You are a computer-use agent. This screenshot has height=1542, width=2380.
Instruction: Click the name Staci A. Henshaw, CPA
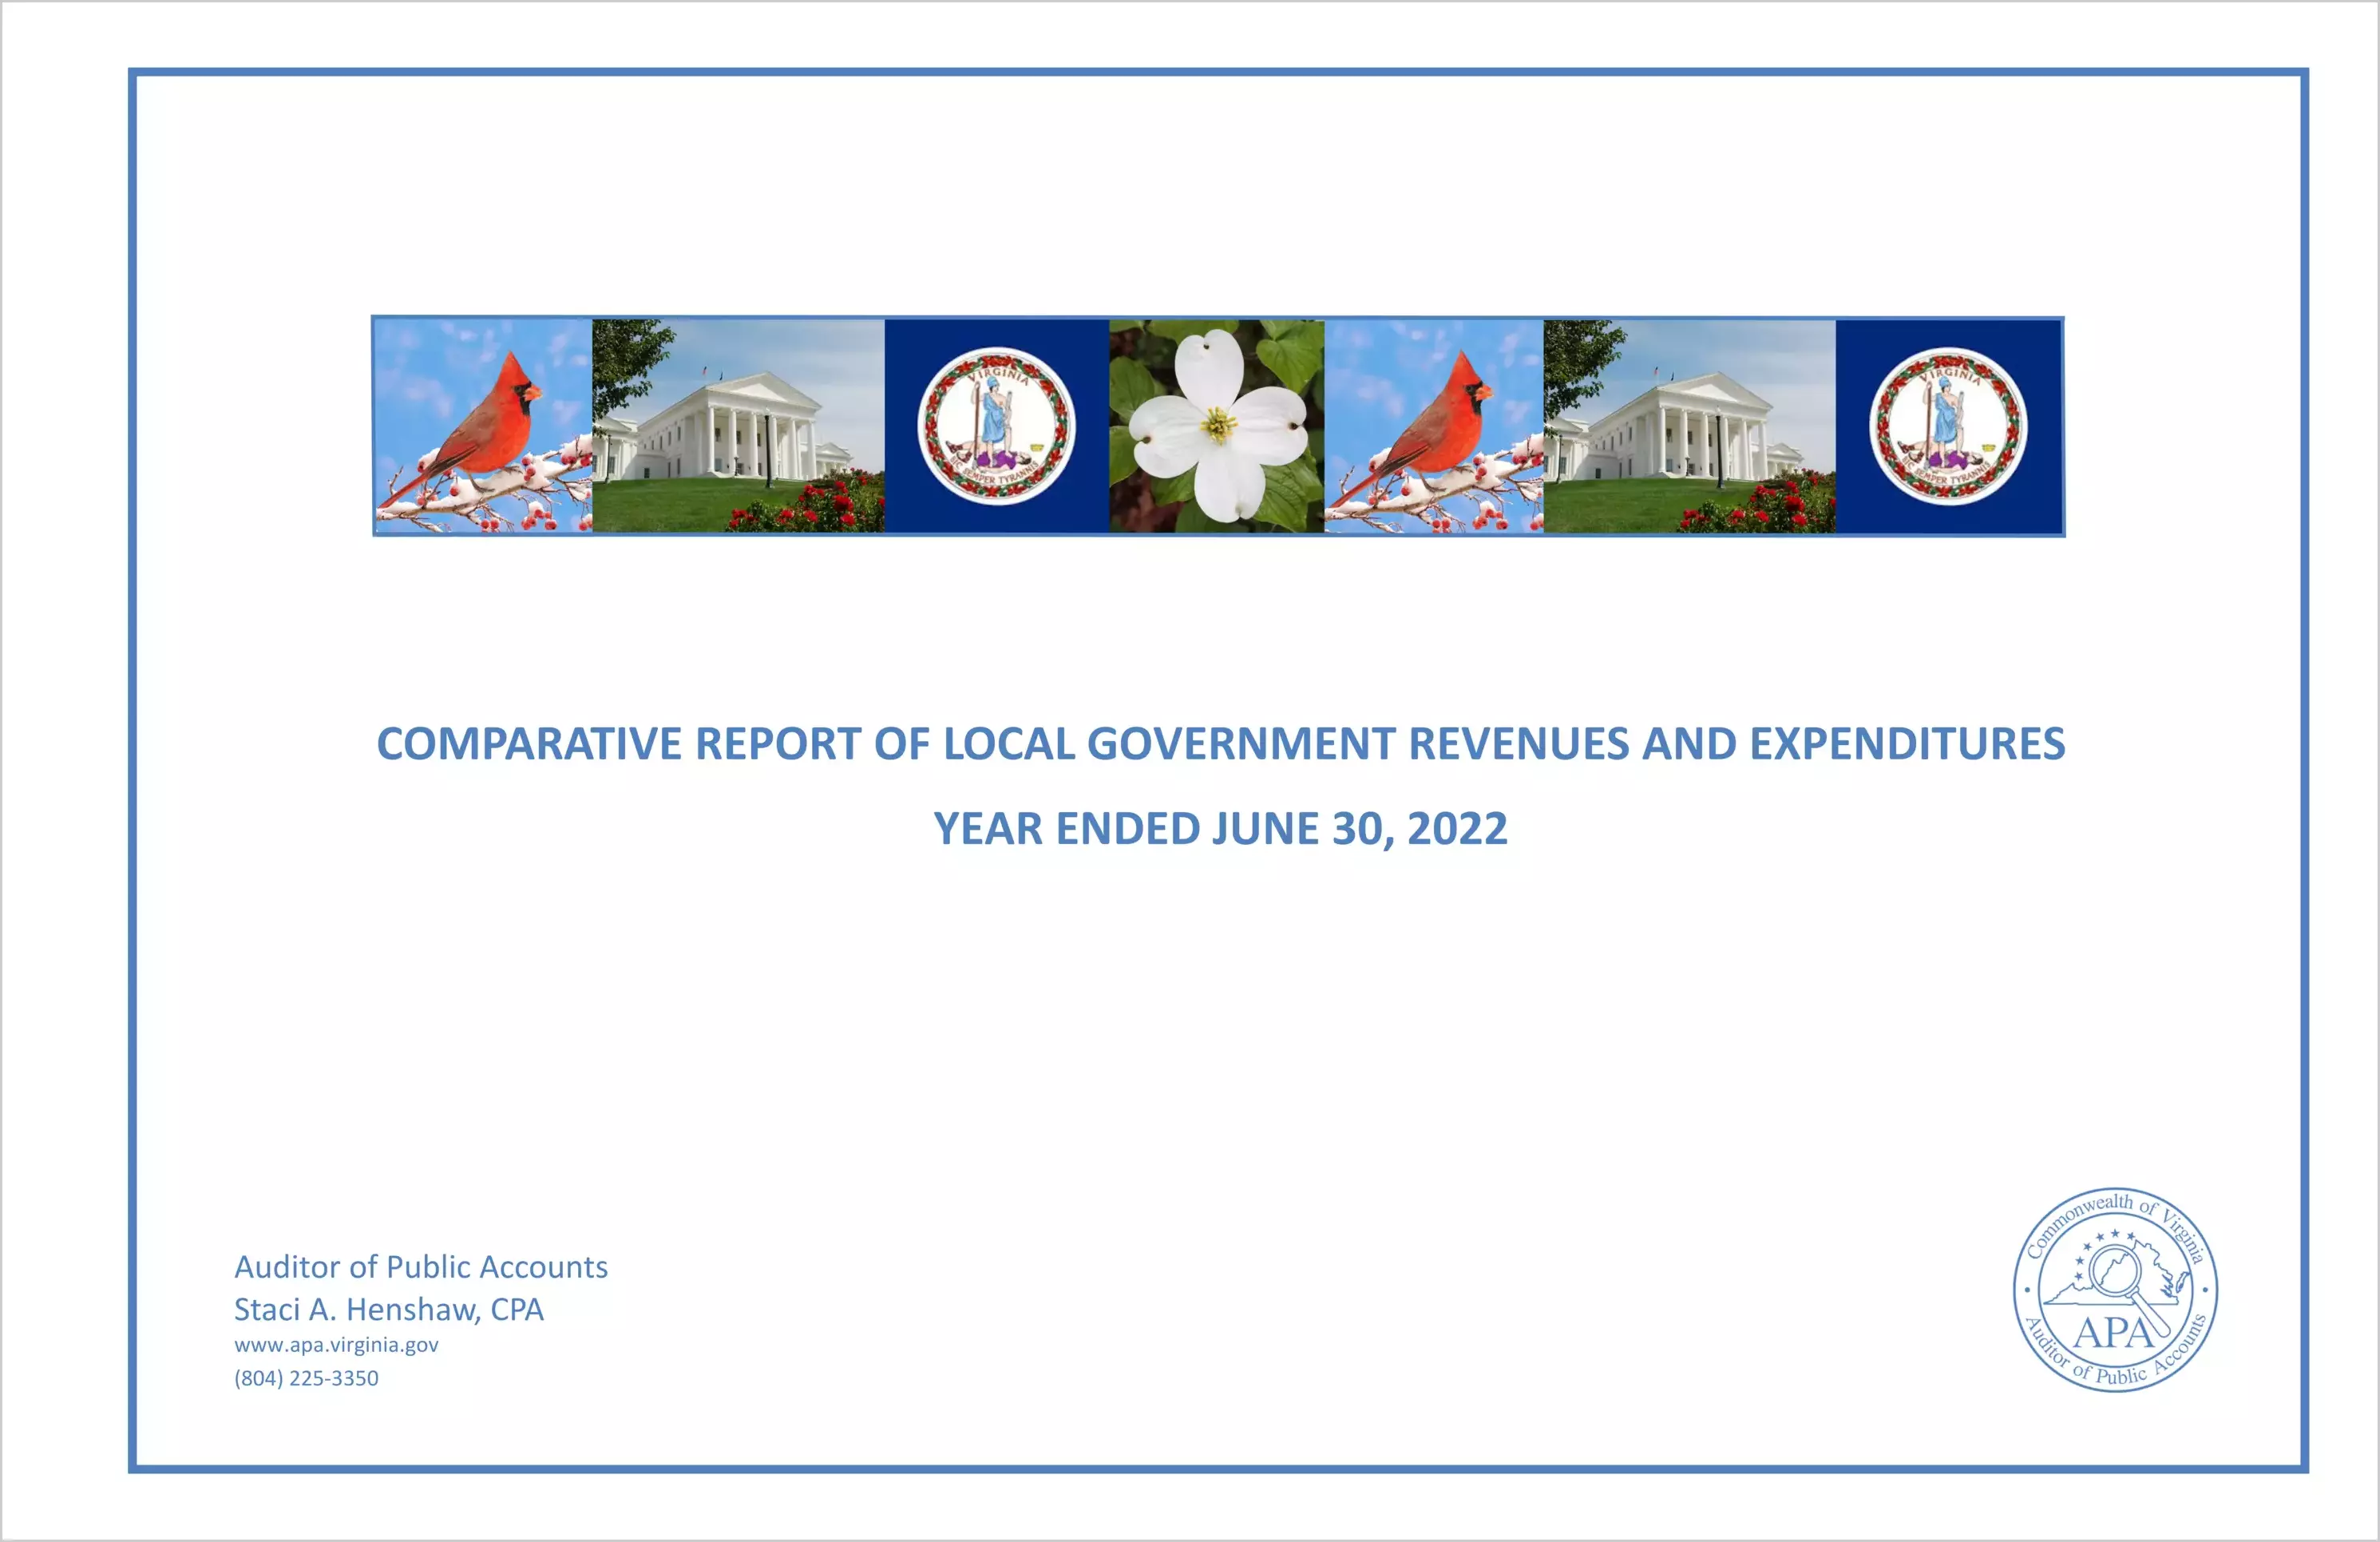[x=389, y=1310]
